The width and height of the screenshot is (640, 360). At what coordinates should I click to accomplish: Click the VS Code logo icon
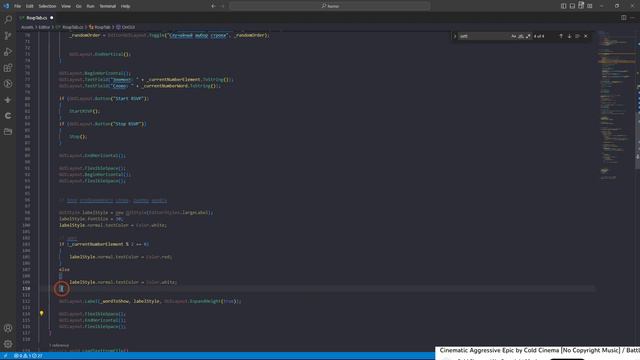tap(6, 6)
